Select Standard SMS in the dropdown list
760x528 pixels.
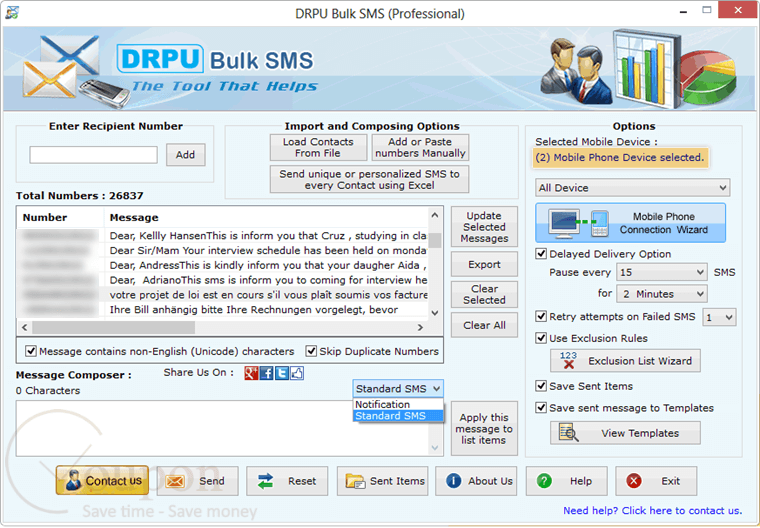tap(398, 416)
